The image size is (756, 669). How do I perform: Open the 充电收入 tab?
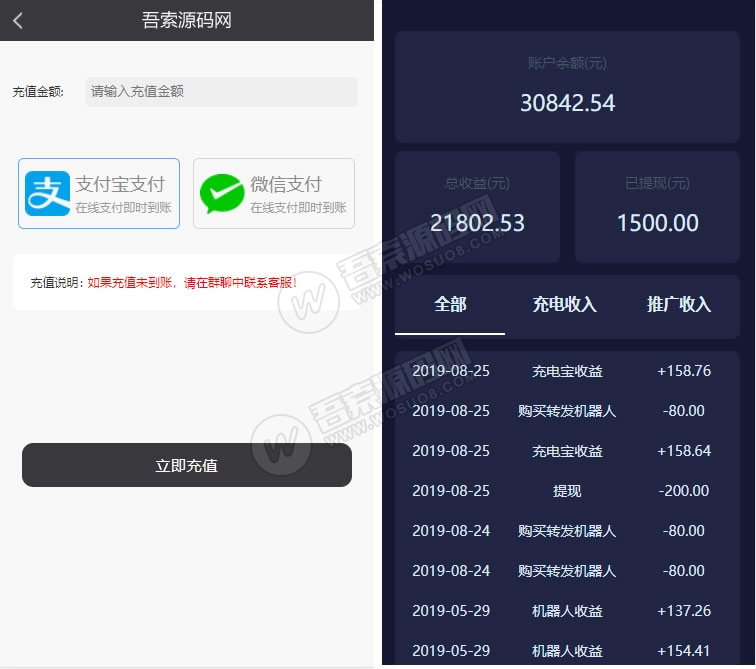[x=564, y=305]
